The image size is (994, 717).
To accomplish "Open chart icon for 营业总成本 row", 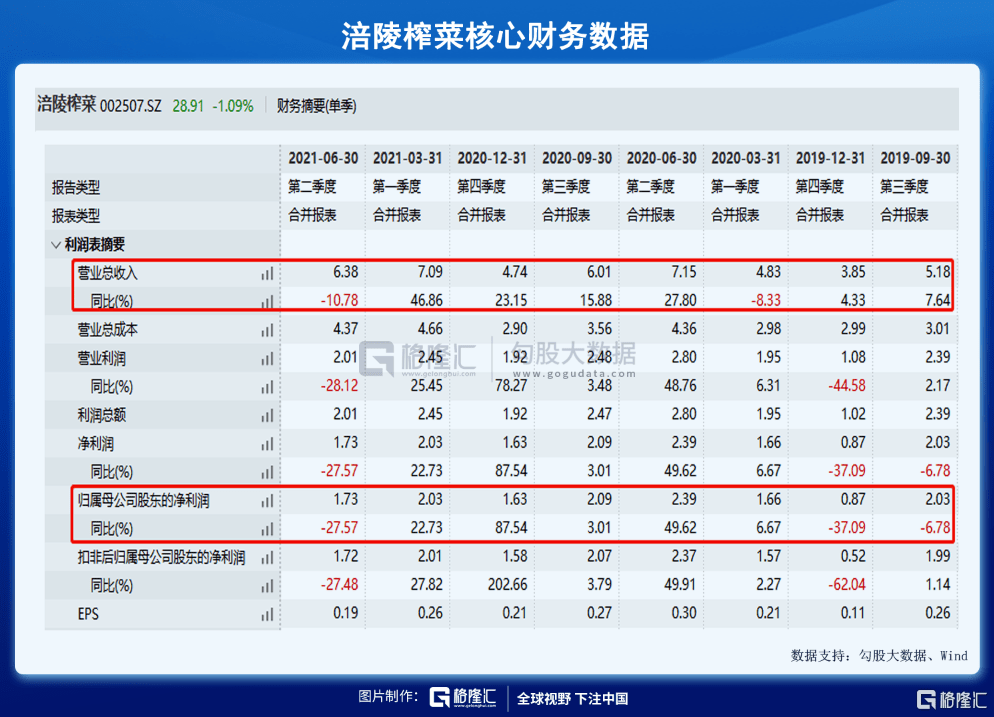I will 267,330.
